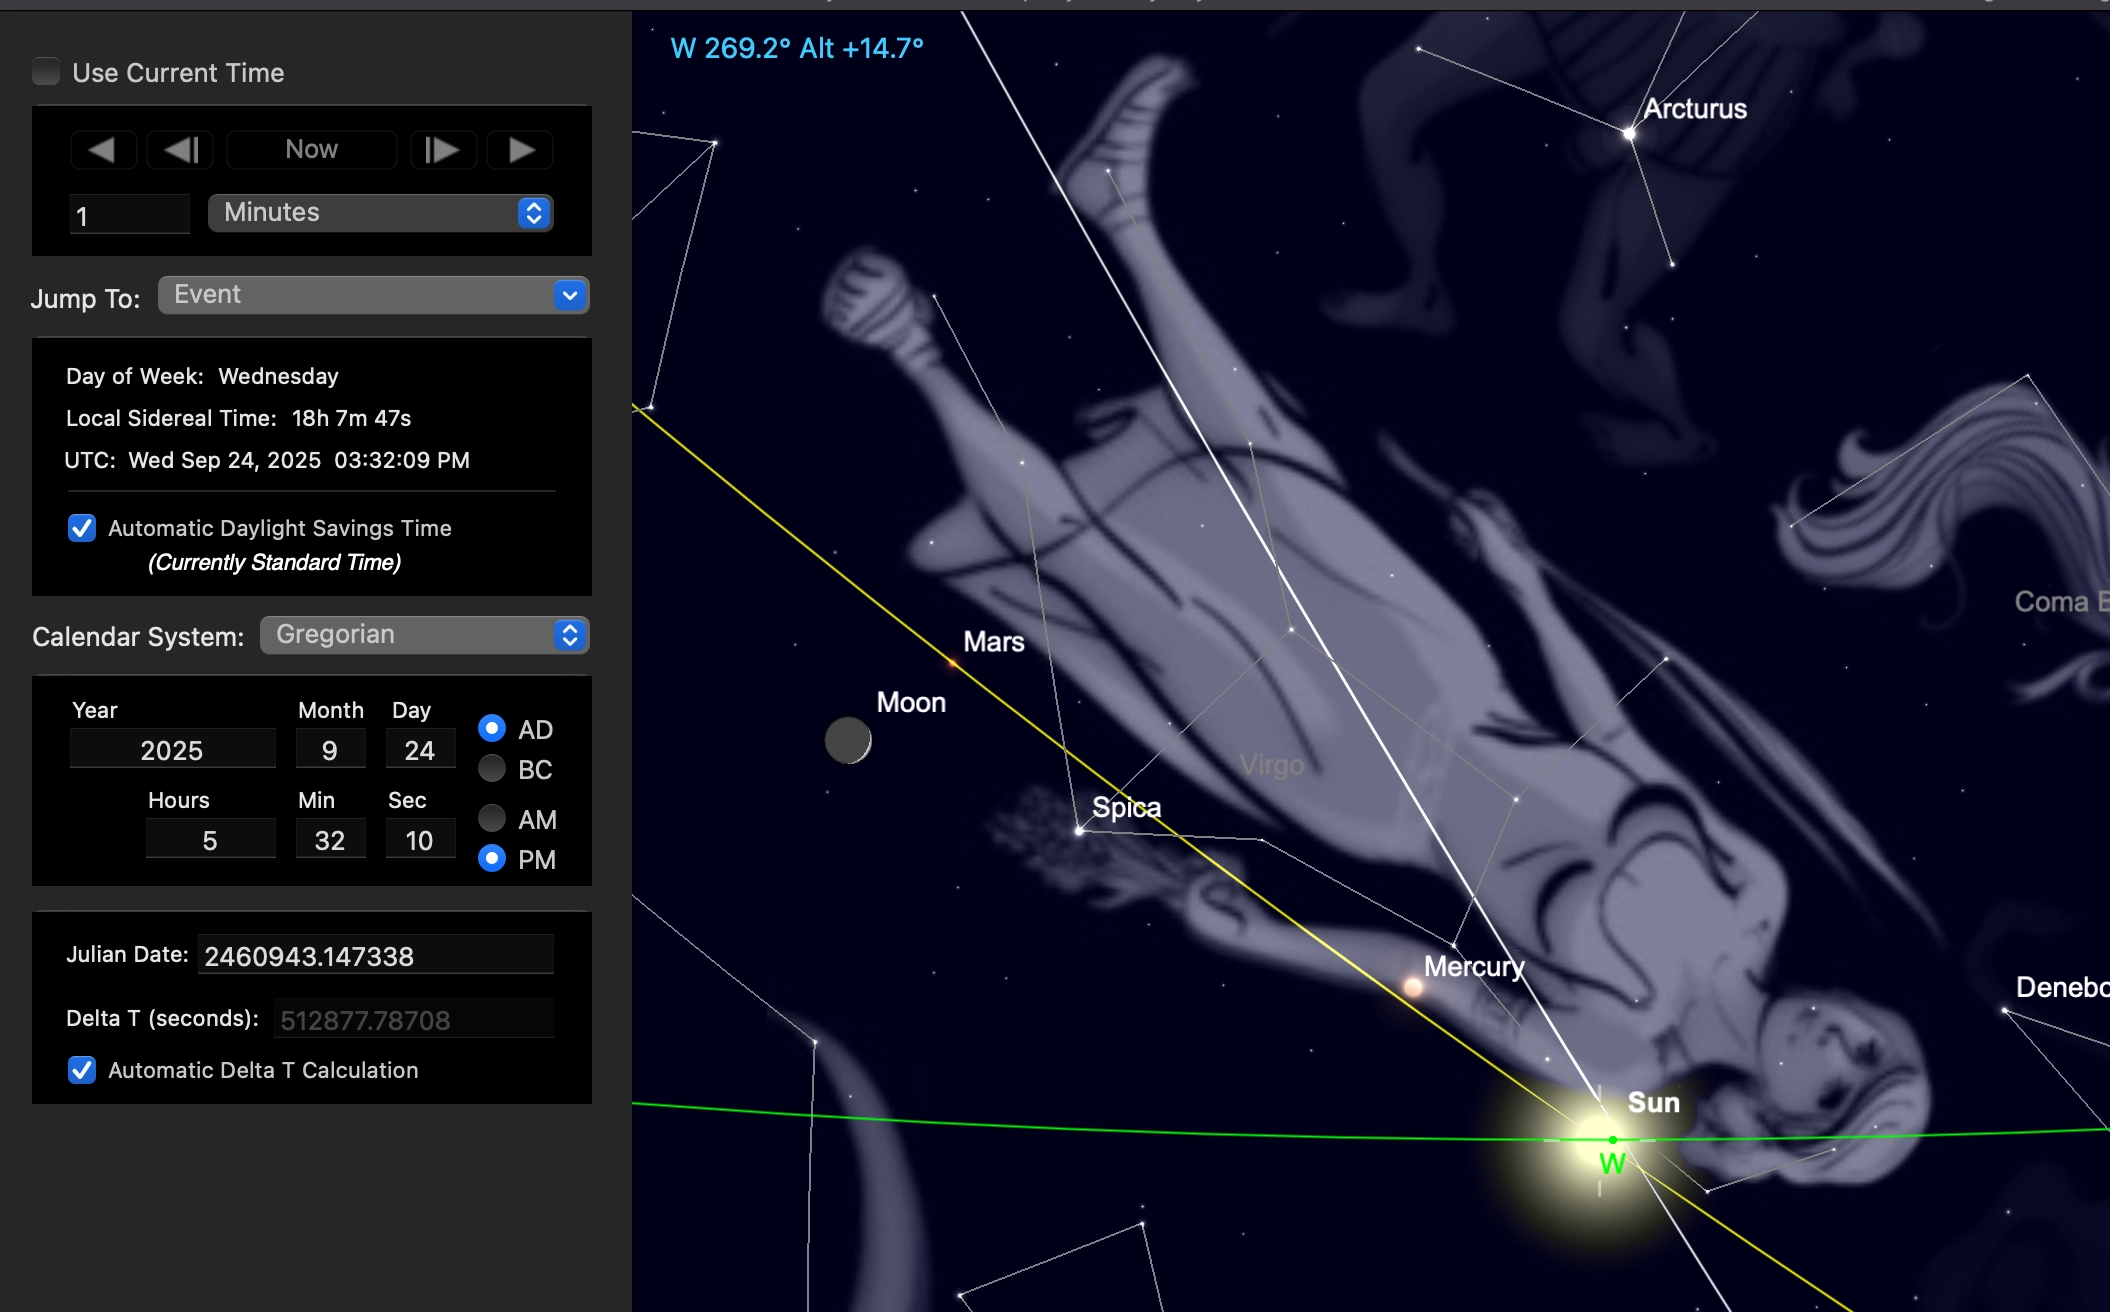The width and height of the screenshot is (2110, 1312).
Task: Step time backward one increment
Action: (181, 150)
